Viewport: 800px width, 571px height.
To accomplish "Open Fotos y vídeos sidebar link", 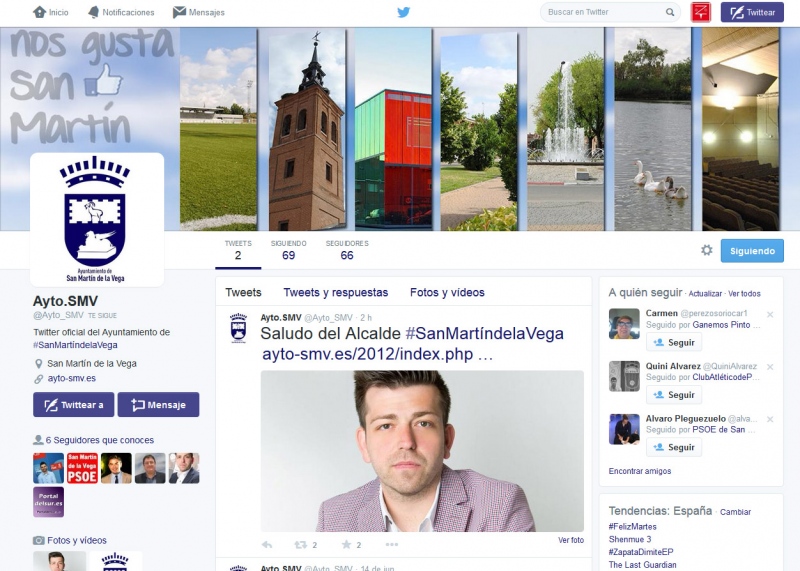I will (x=77, y=540).
